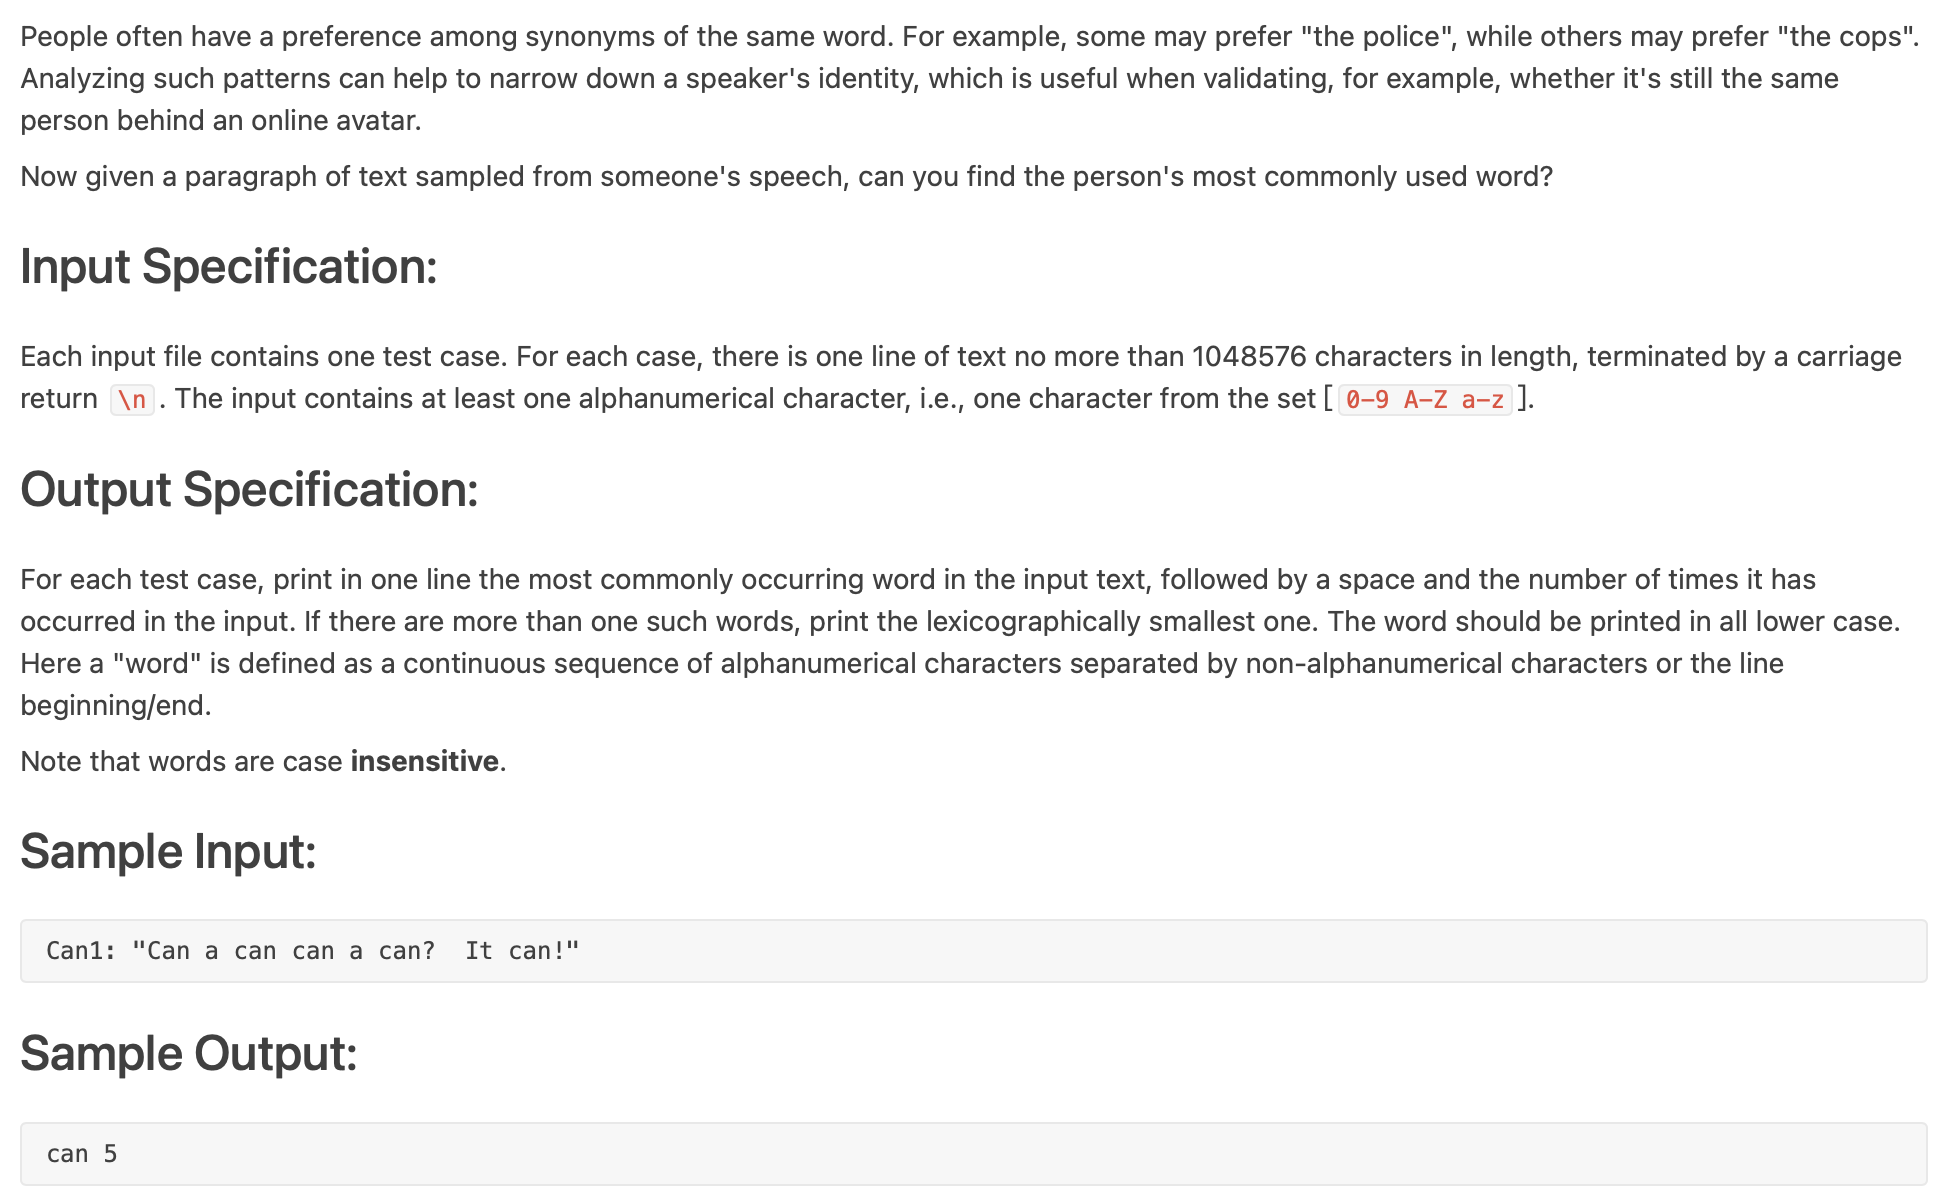Click the "0-9 A-Z a-z" inline code
This screenshot has width=1944, height=1202.
[x=1424, y=400]
